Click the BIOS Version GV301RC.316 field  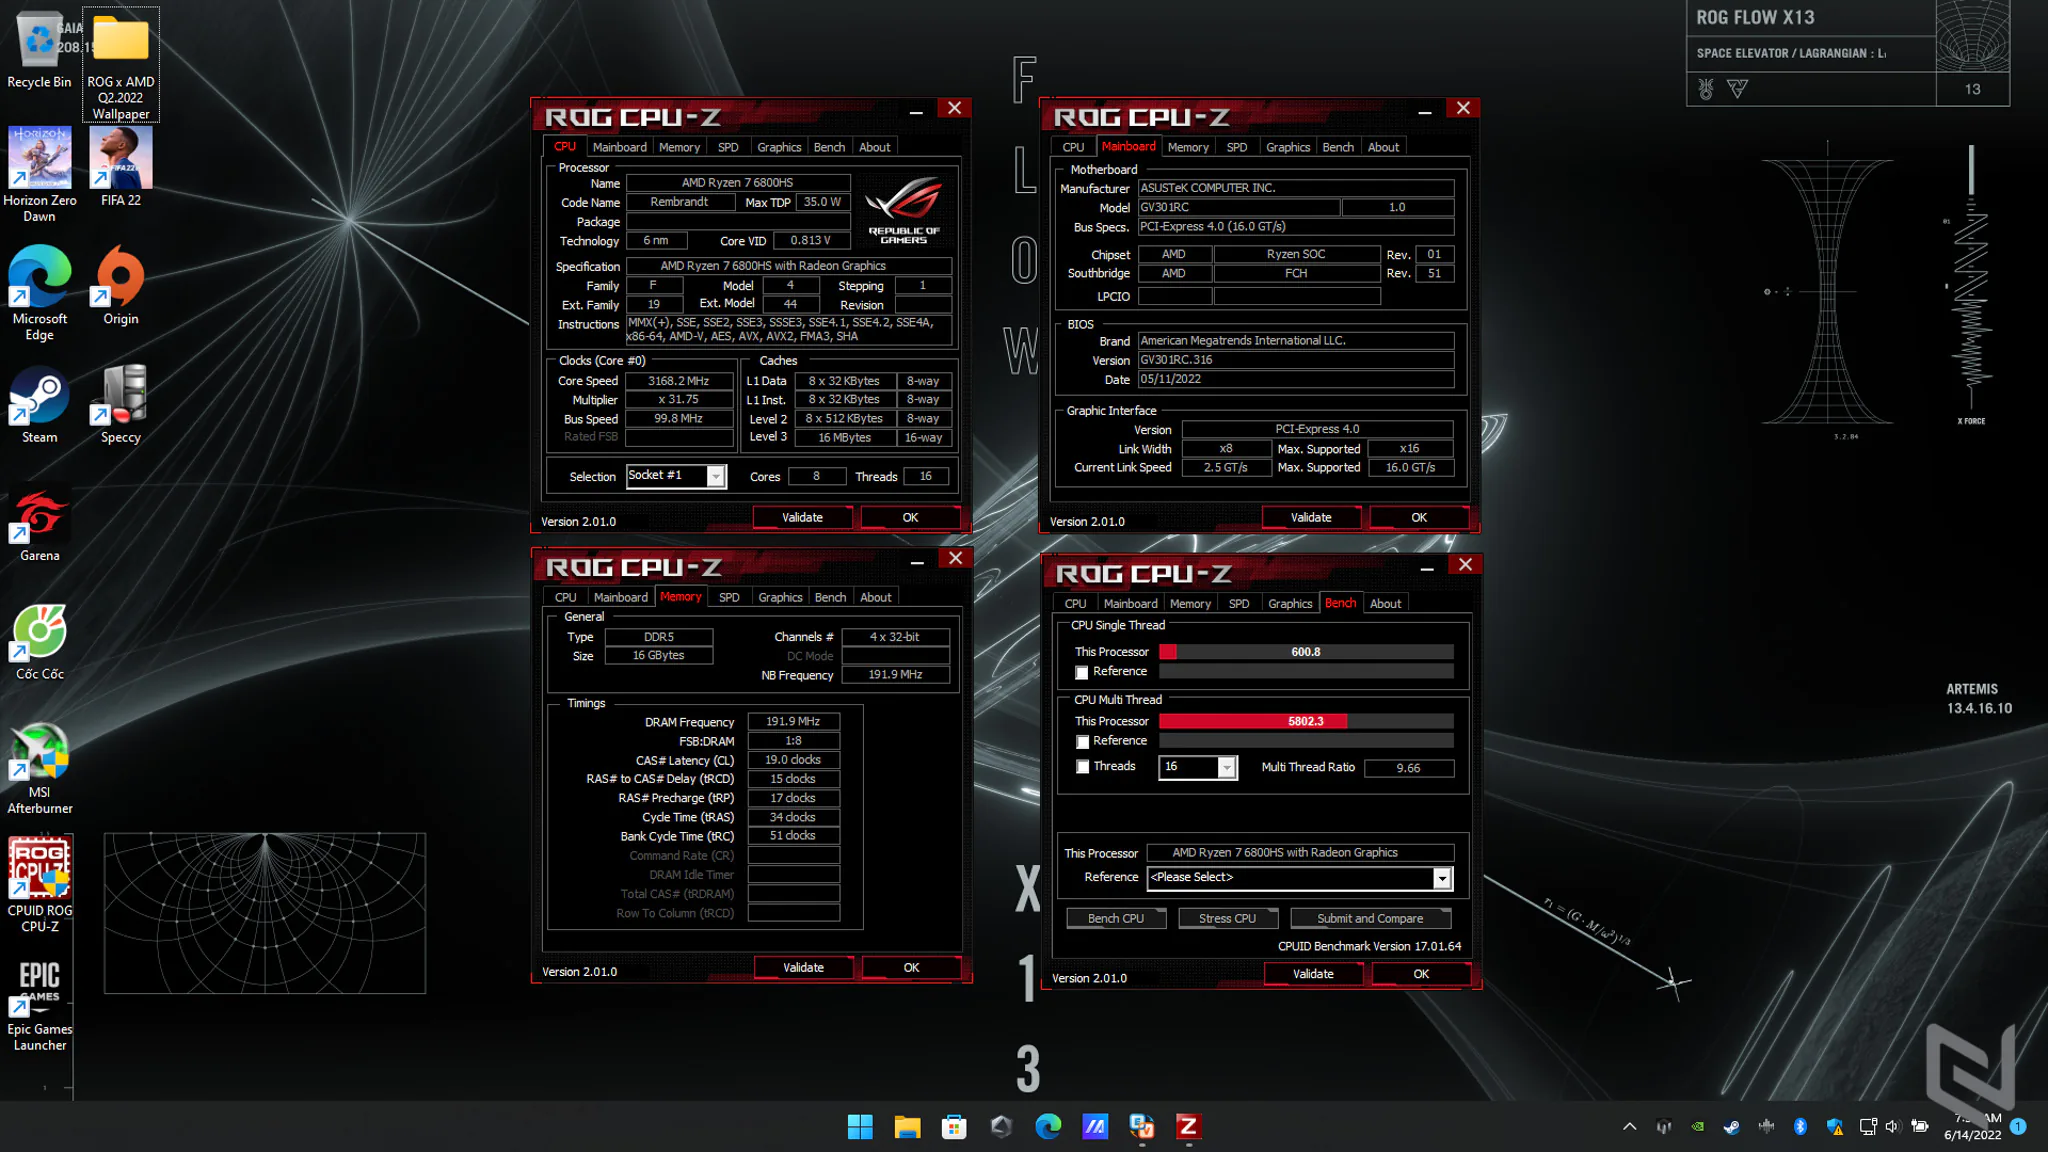tap(1295, 360)
